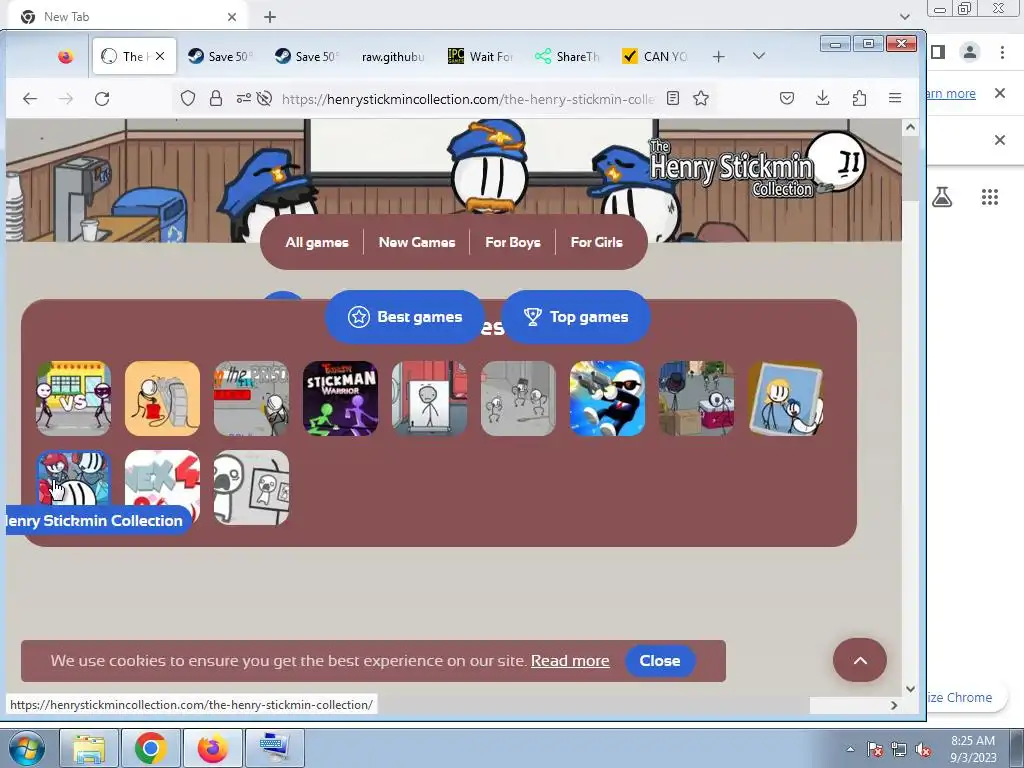Open Chrome profile avatar icon
1024x768 pixels.
coord(970,52)
